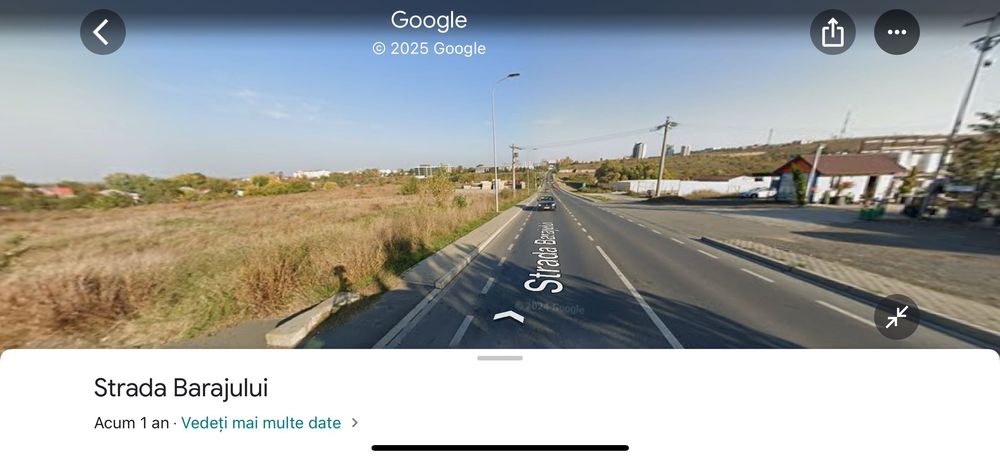Tap the high-rise towers on the horizon

coord(638,151)
